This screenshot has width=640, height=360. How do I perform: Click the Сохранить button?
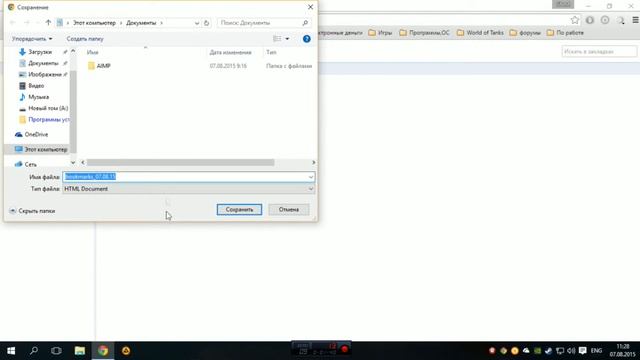239,209
